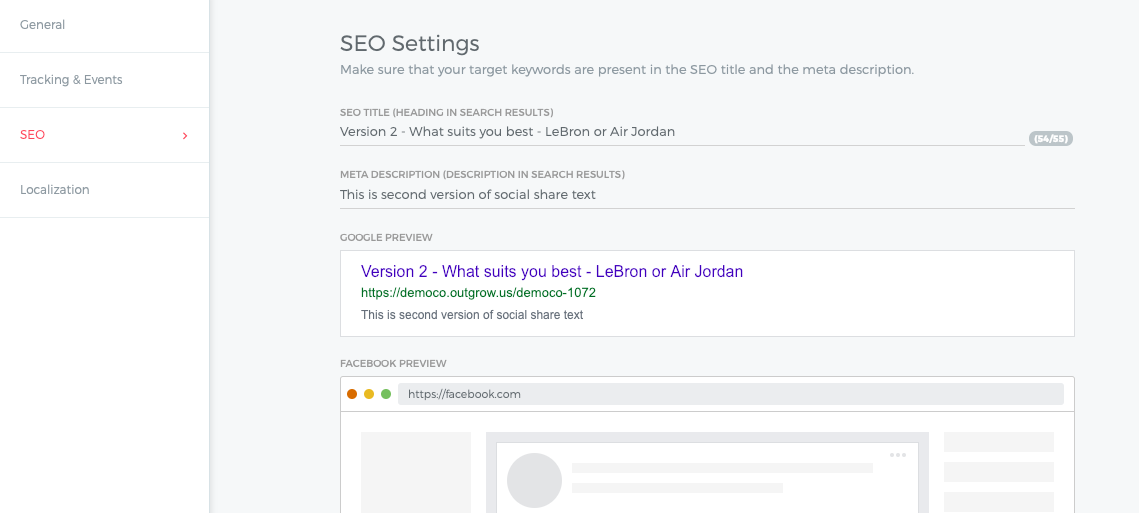Open the General settings tab

(104, 25)
